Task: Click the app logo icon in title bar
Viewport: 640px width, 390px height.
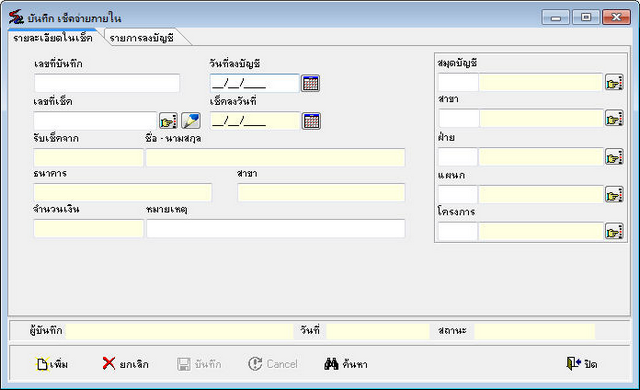Action: pyautogui.click(x=16, y=17)
